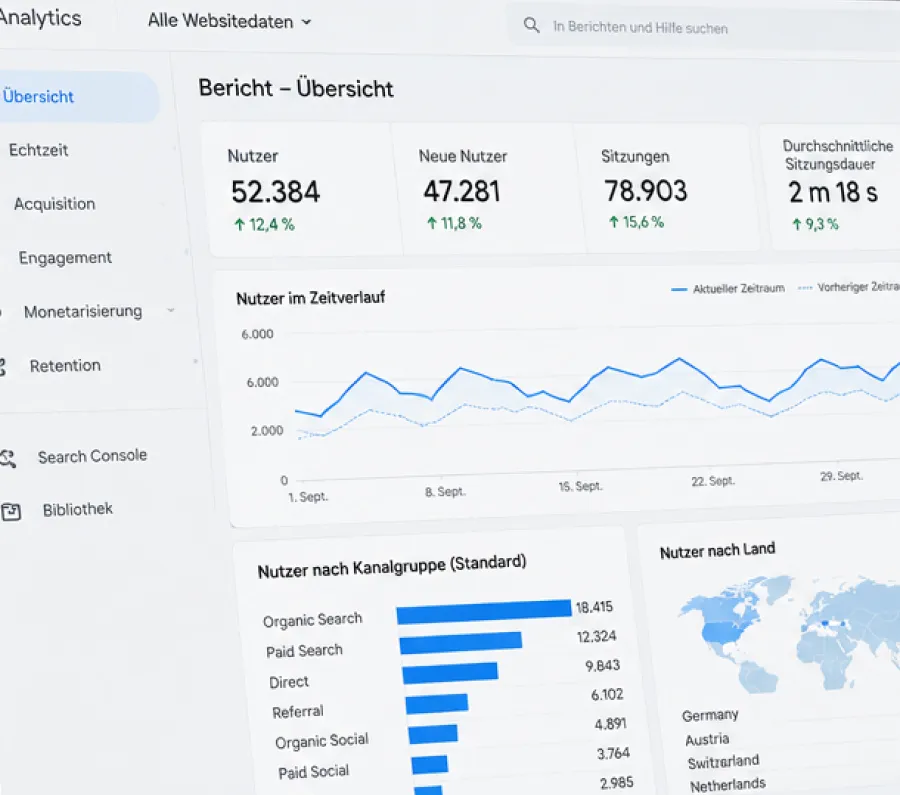Viewport: 900px width, 795px height.
Task: Click the 22. Sept. axis label
Action: click(x=713, y=482)
